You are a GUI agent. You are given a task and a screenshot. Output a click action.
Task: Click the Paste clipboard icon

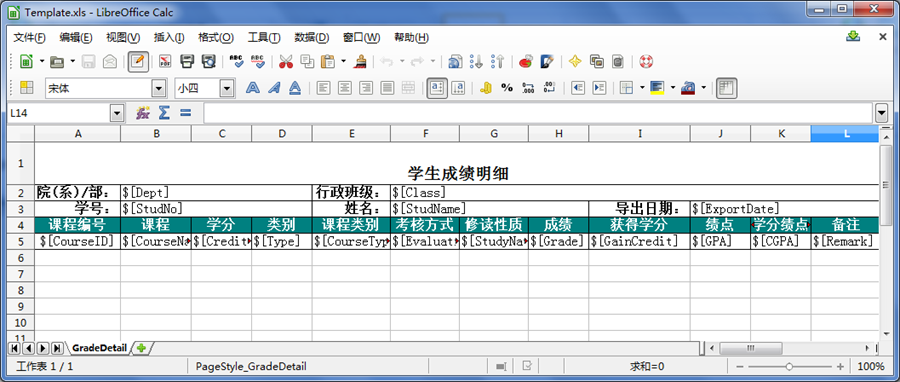328,61
